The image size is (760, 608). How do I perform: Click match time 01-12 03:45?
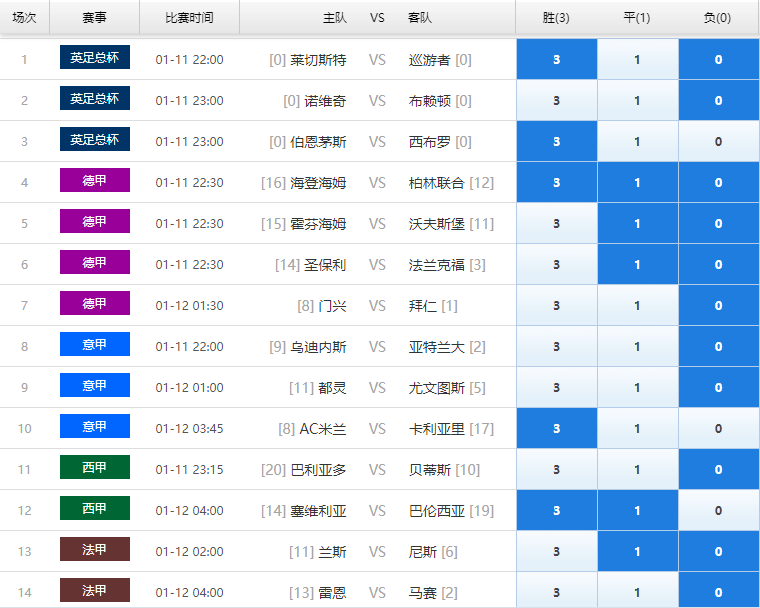pos(190,429)
